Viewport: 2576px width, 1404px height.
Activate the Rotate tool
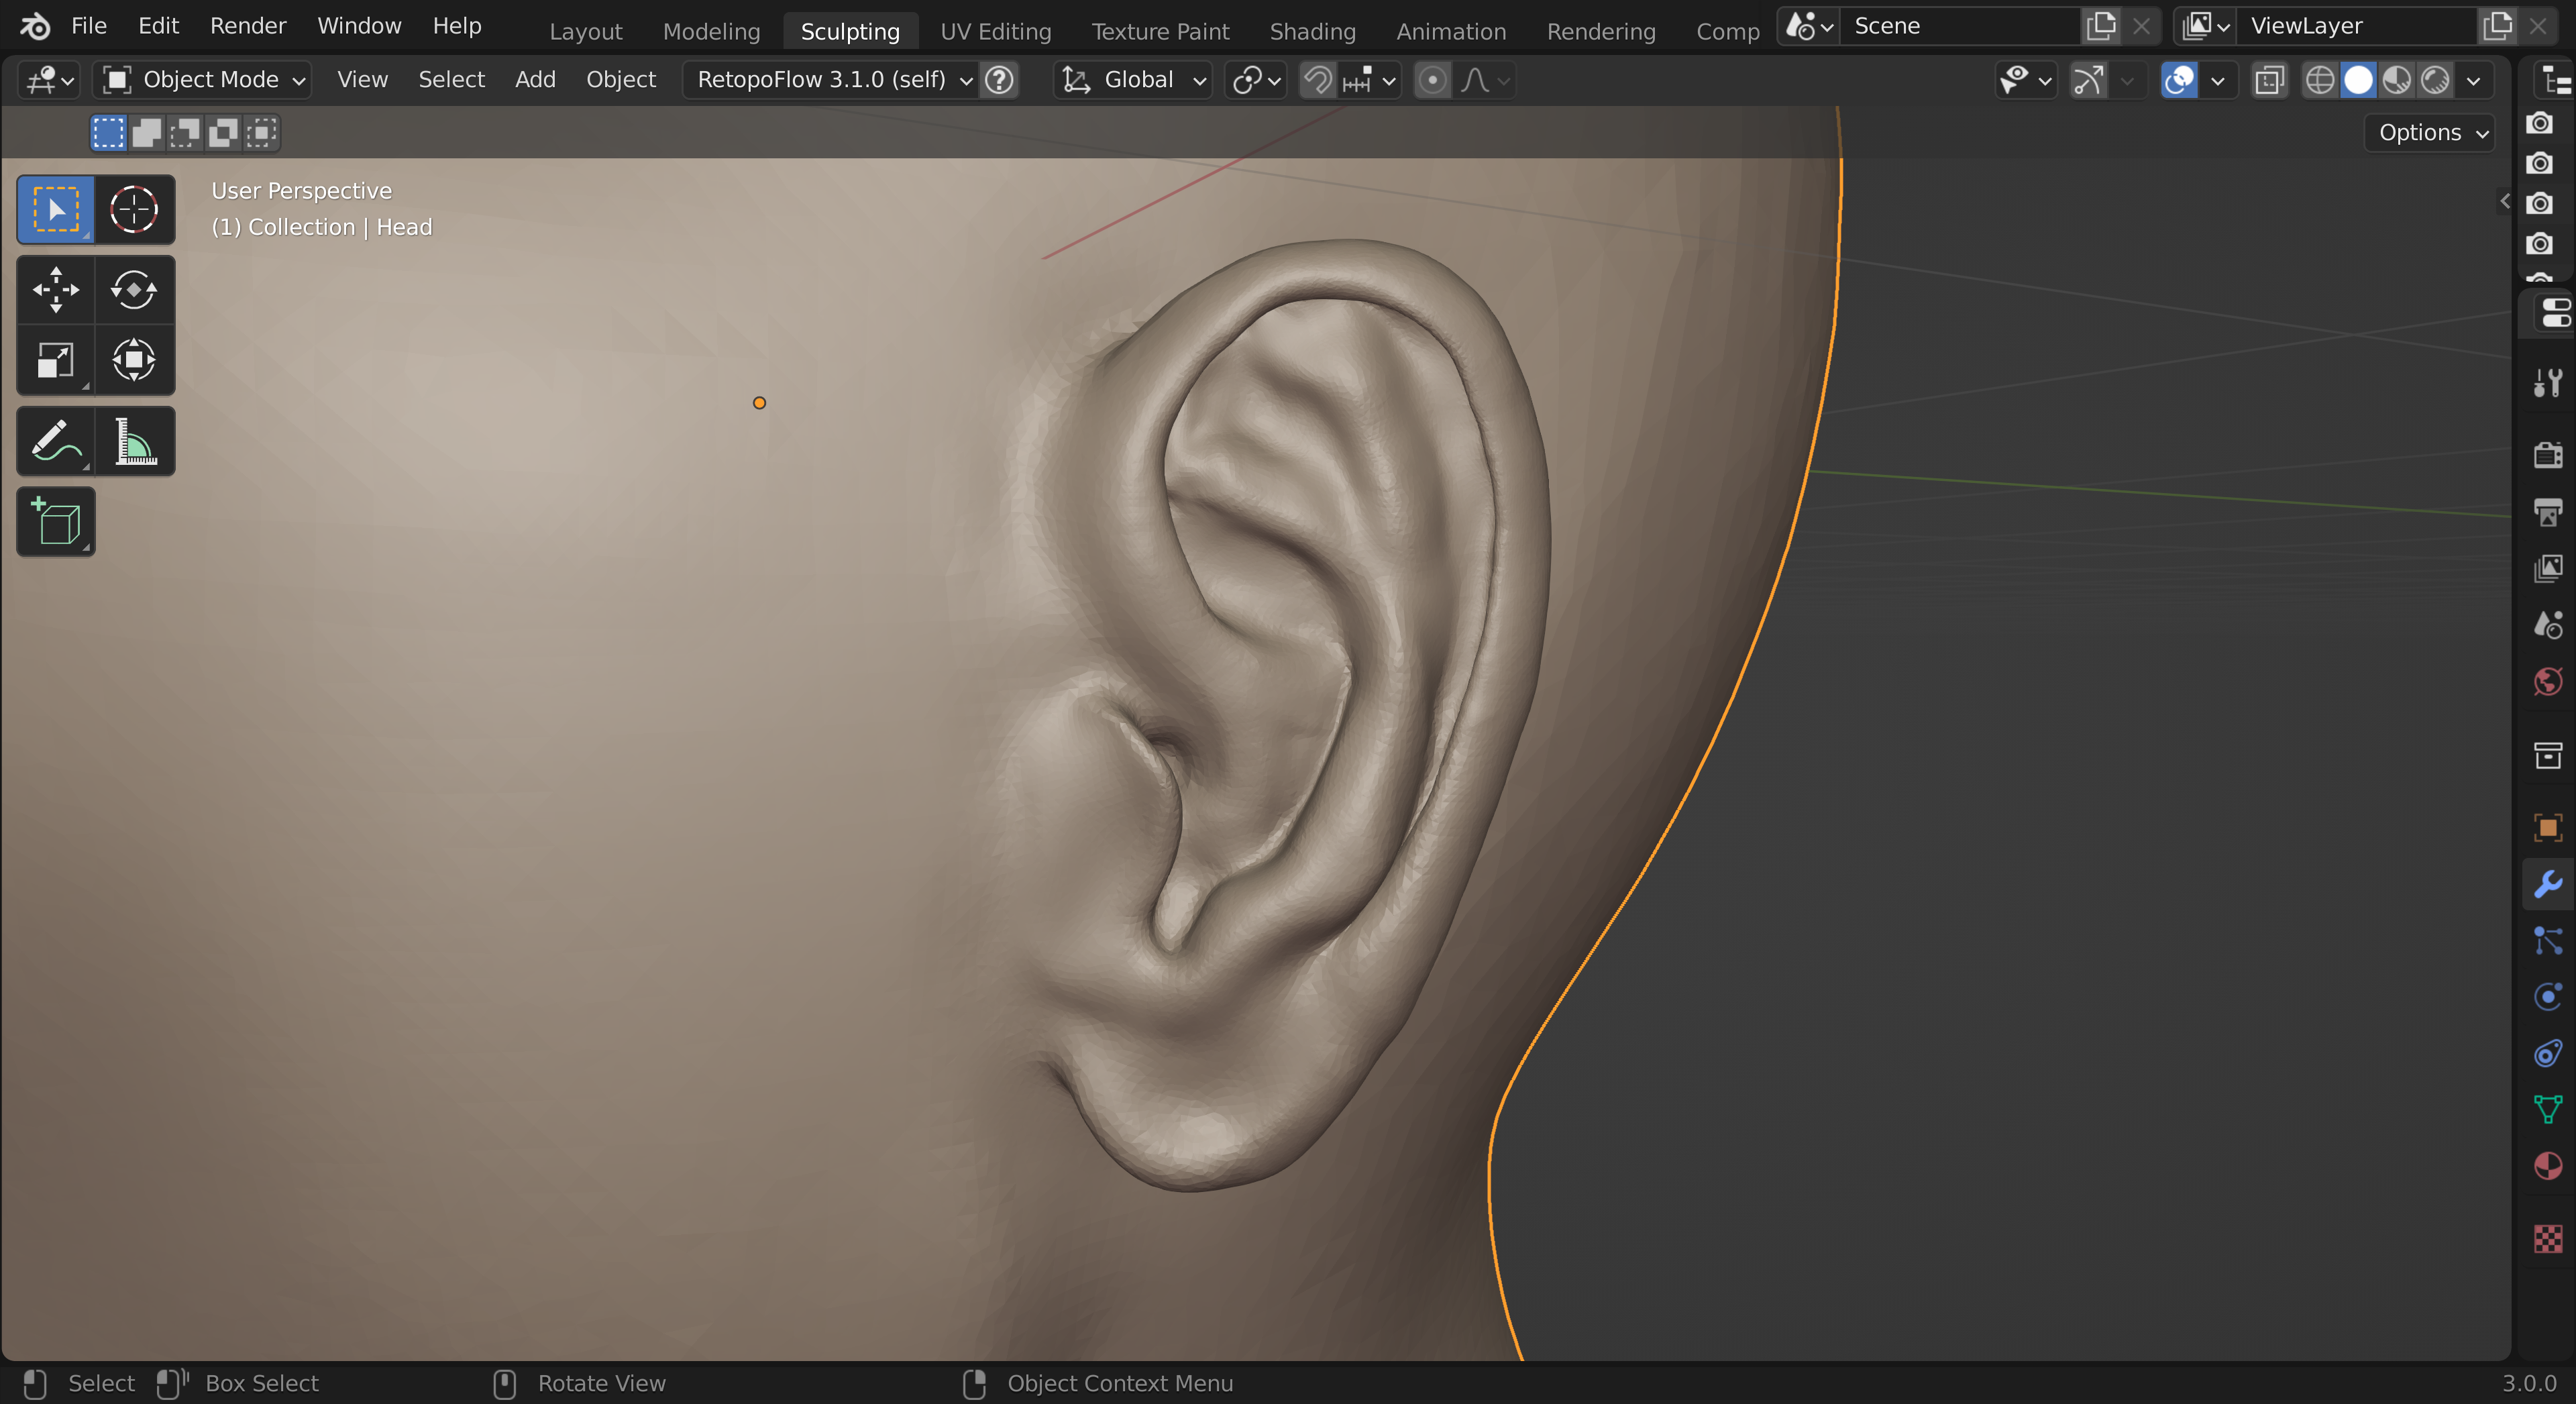coord(133,290)
